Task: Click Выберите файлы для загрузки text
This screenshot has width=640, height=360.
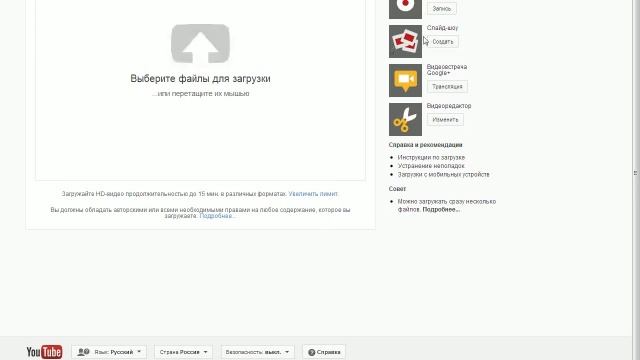Action: (x=200, y=78)
